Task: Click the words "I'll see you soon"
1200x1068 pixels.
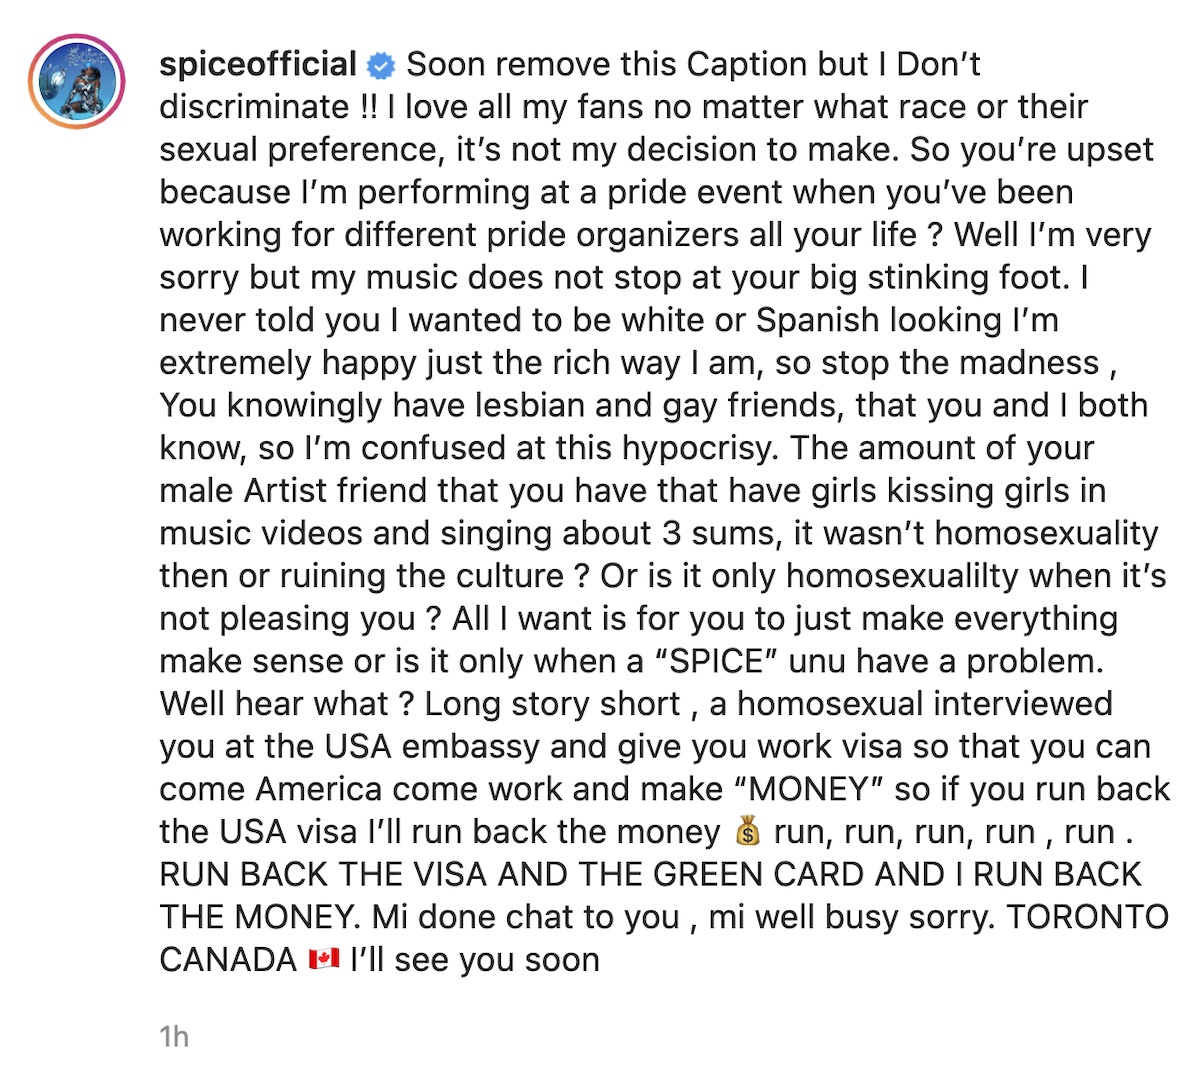Action: [475, 960]
